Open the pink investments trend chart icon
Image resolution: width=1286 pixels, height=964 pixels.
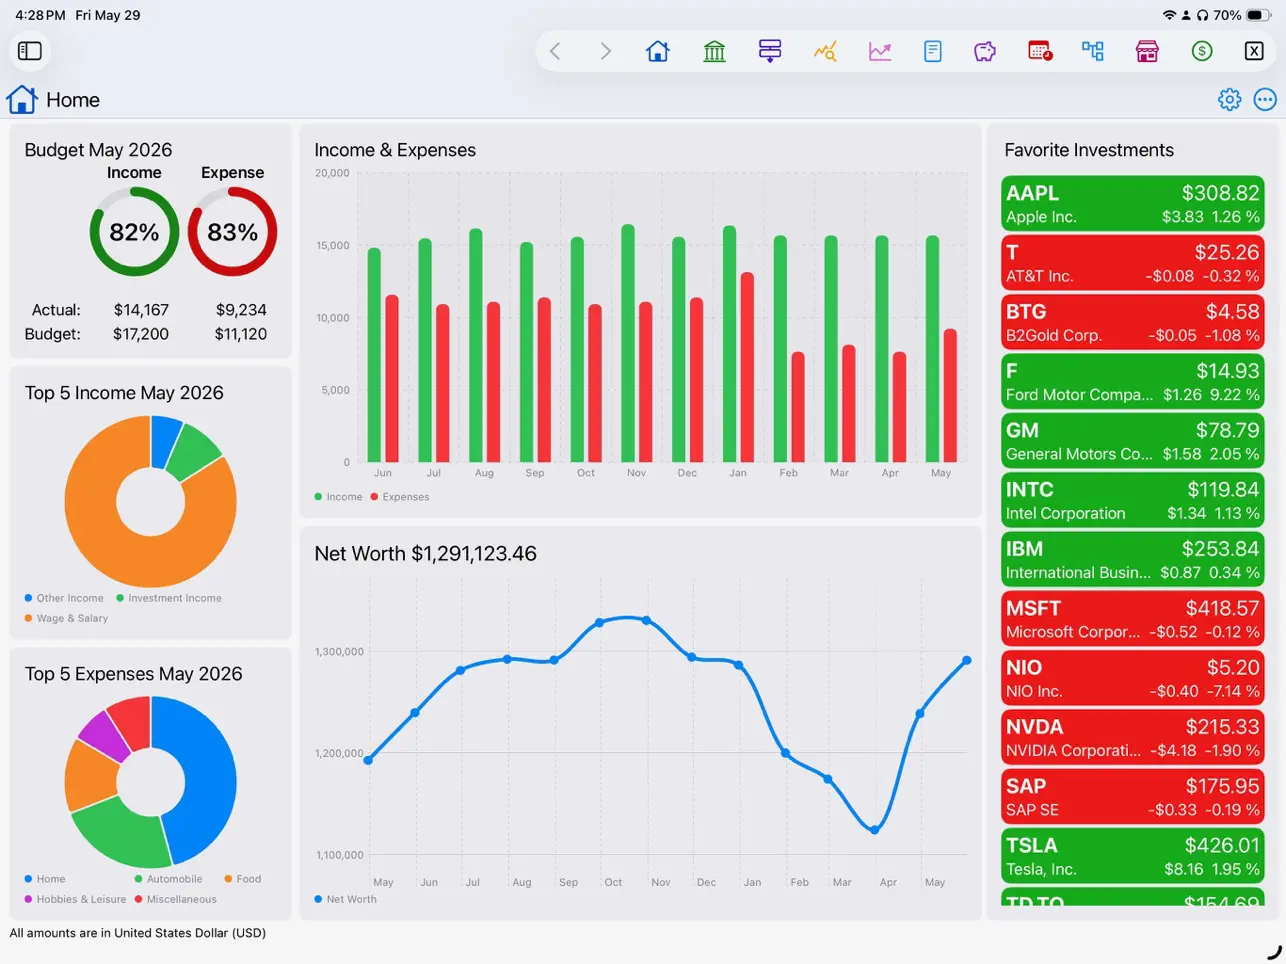coord(880,51)
